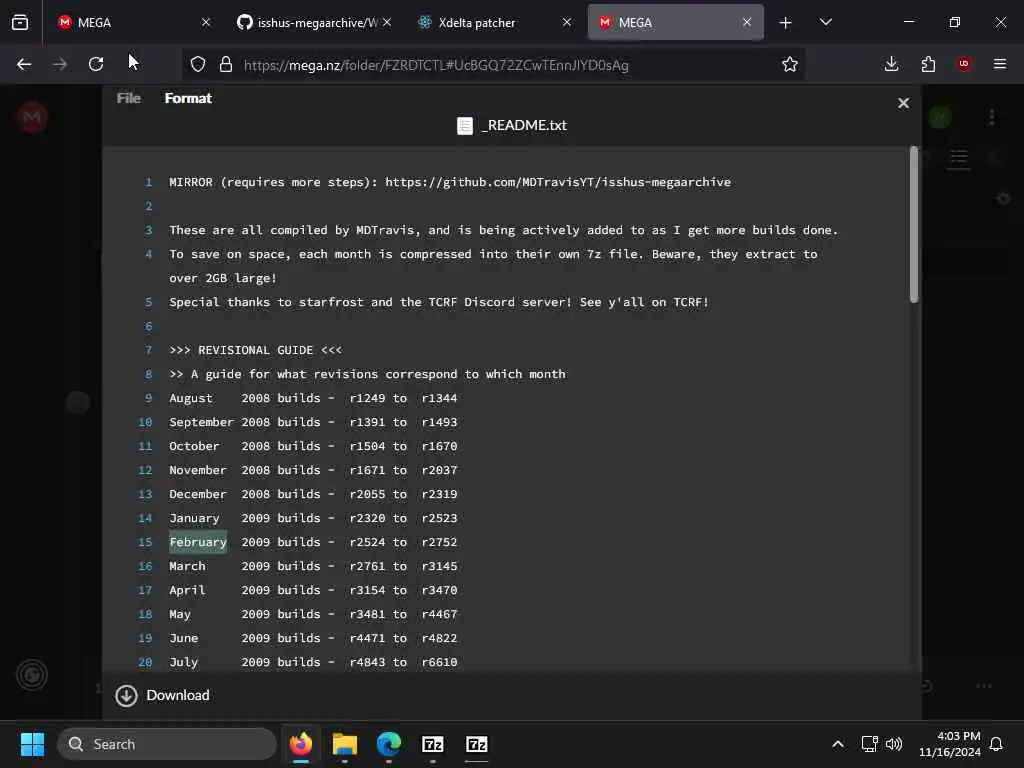Click September 2008 builds row
Viewport: 1024px width, 768px height.
313,423
